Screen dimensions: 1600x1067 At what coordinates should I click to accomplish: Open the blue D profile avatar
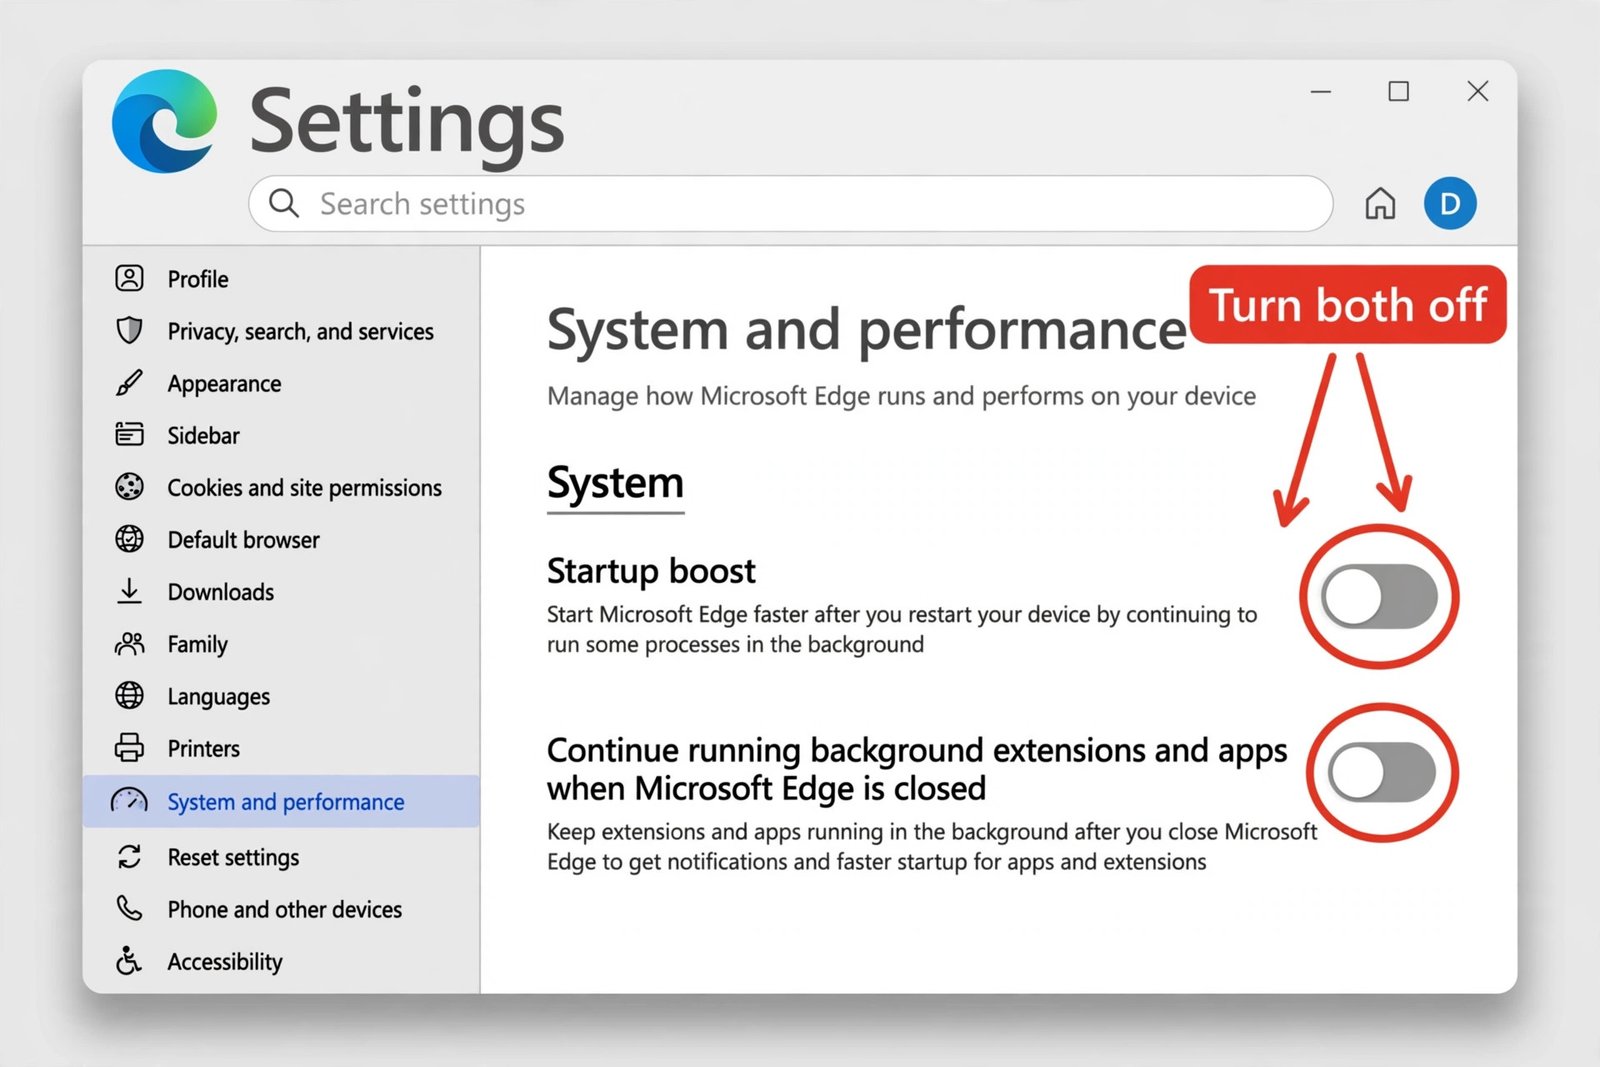point(1450,203)
